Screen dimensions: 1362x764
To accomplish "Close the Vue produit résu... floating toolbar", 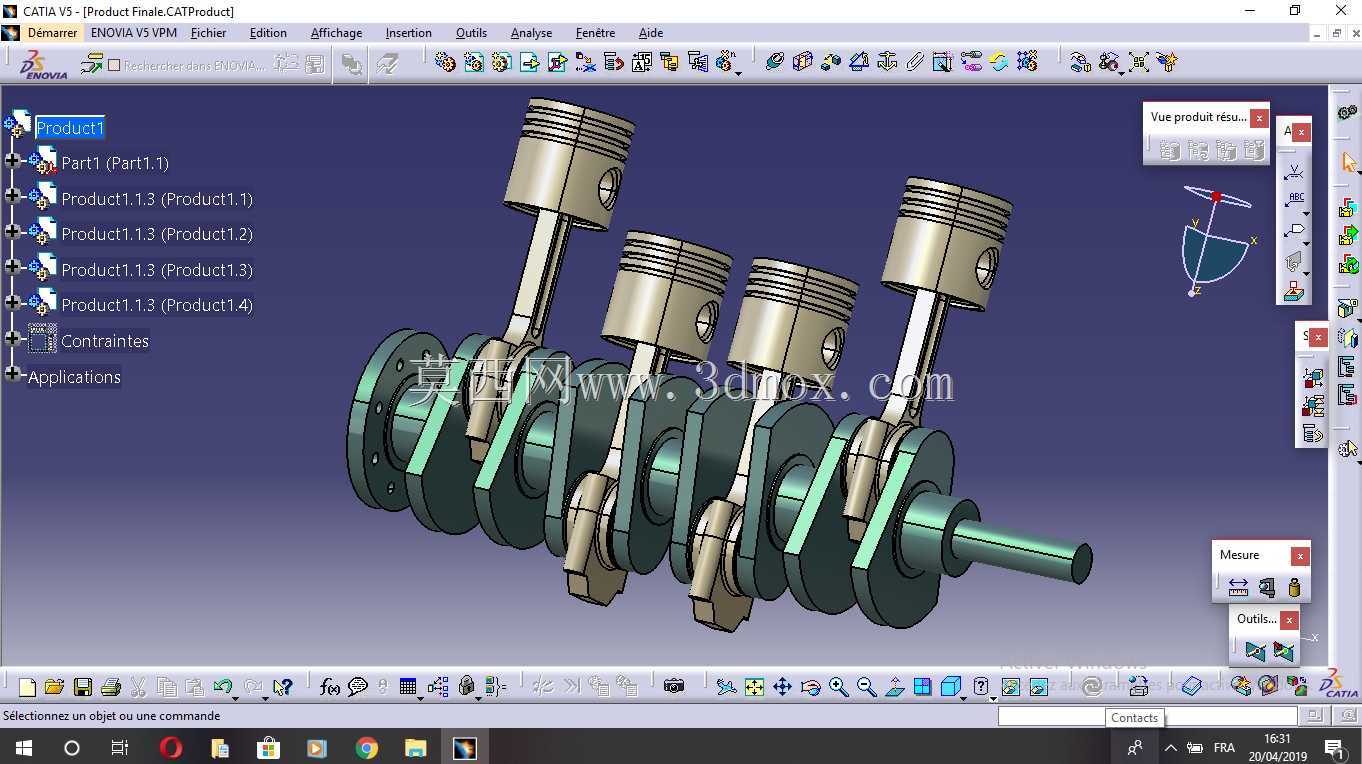I will 1259,118.
